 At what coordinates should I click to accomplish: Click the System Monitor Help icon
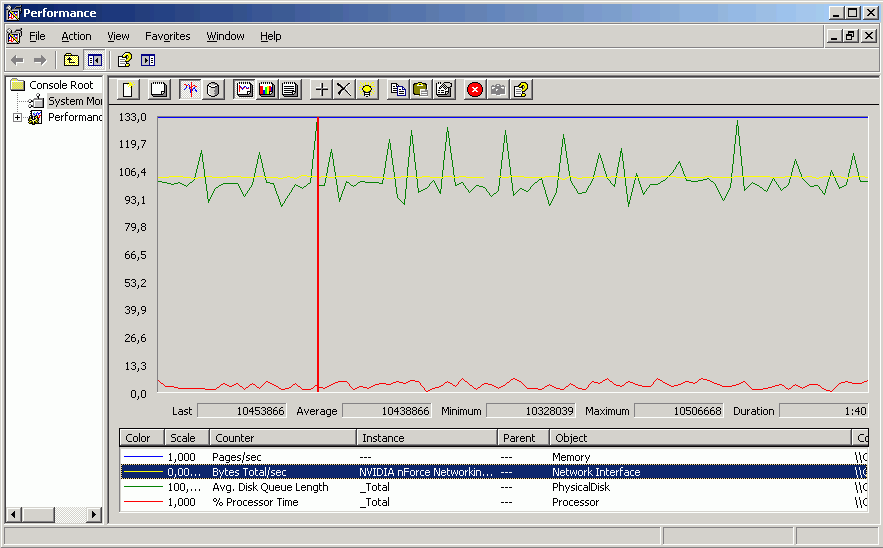521,90
